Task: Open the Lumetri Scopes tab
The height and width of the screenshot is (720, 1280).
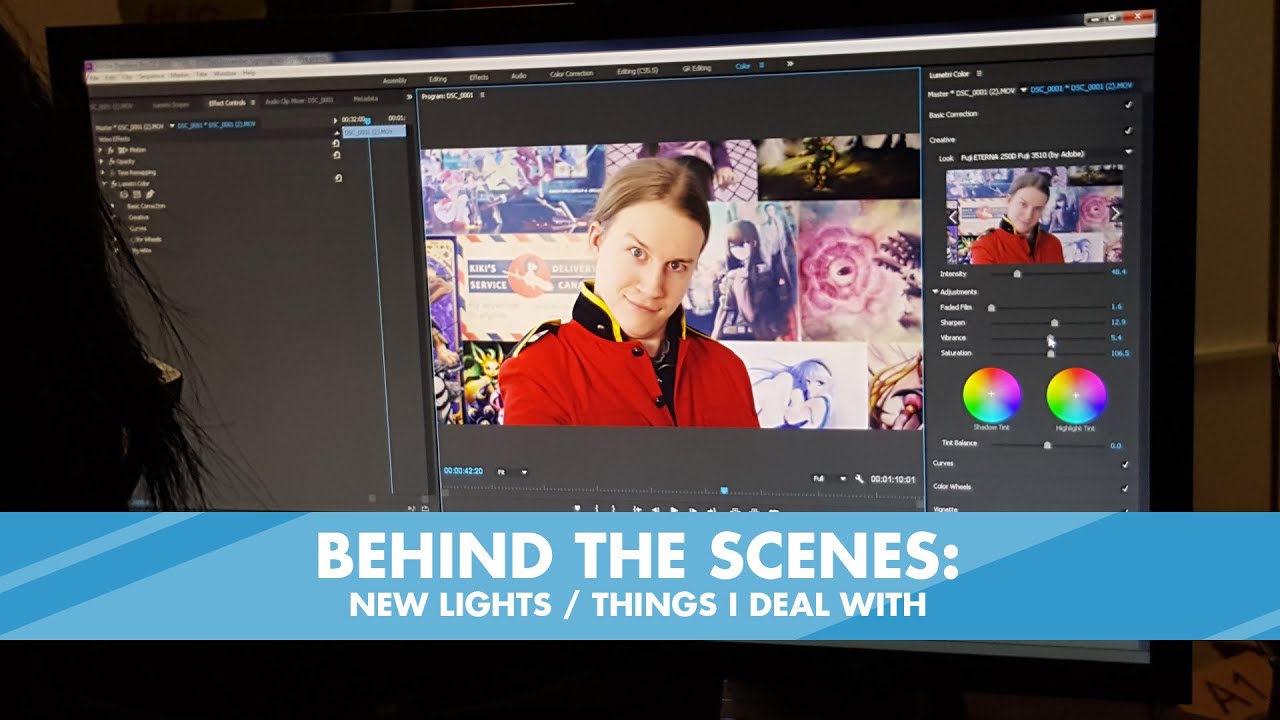Action: (171, 105)
